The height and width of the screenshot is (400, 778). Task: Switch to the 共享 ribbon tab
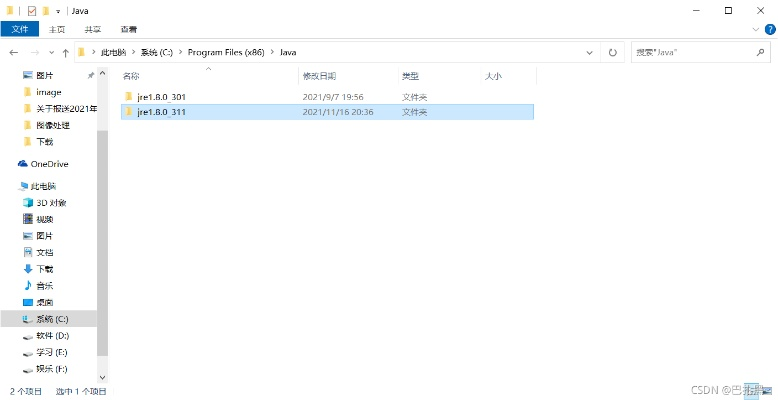point(94,30)
